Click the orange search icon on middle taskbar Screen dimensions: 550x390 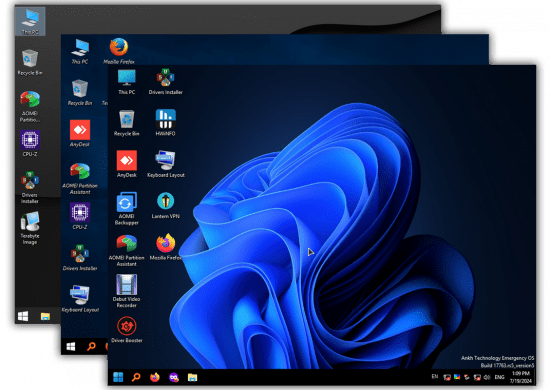click(x=91, y=347)
